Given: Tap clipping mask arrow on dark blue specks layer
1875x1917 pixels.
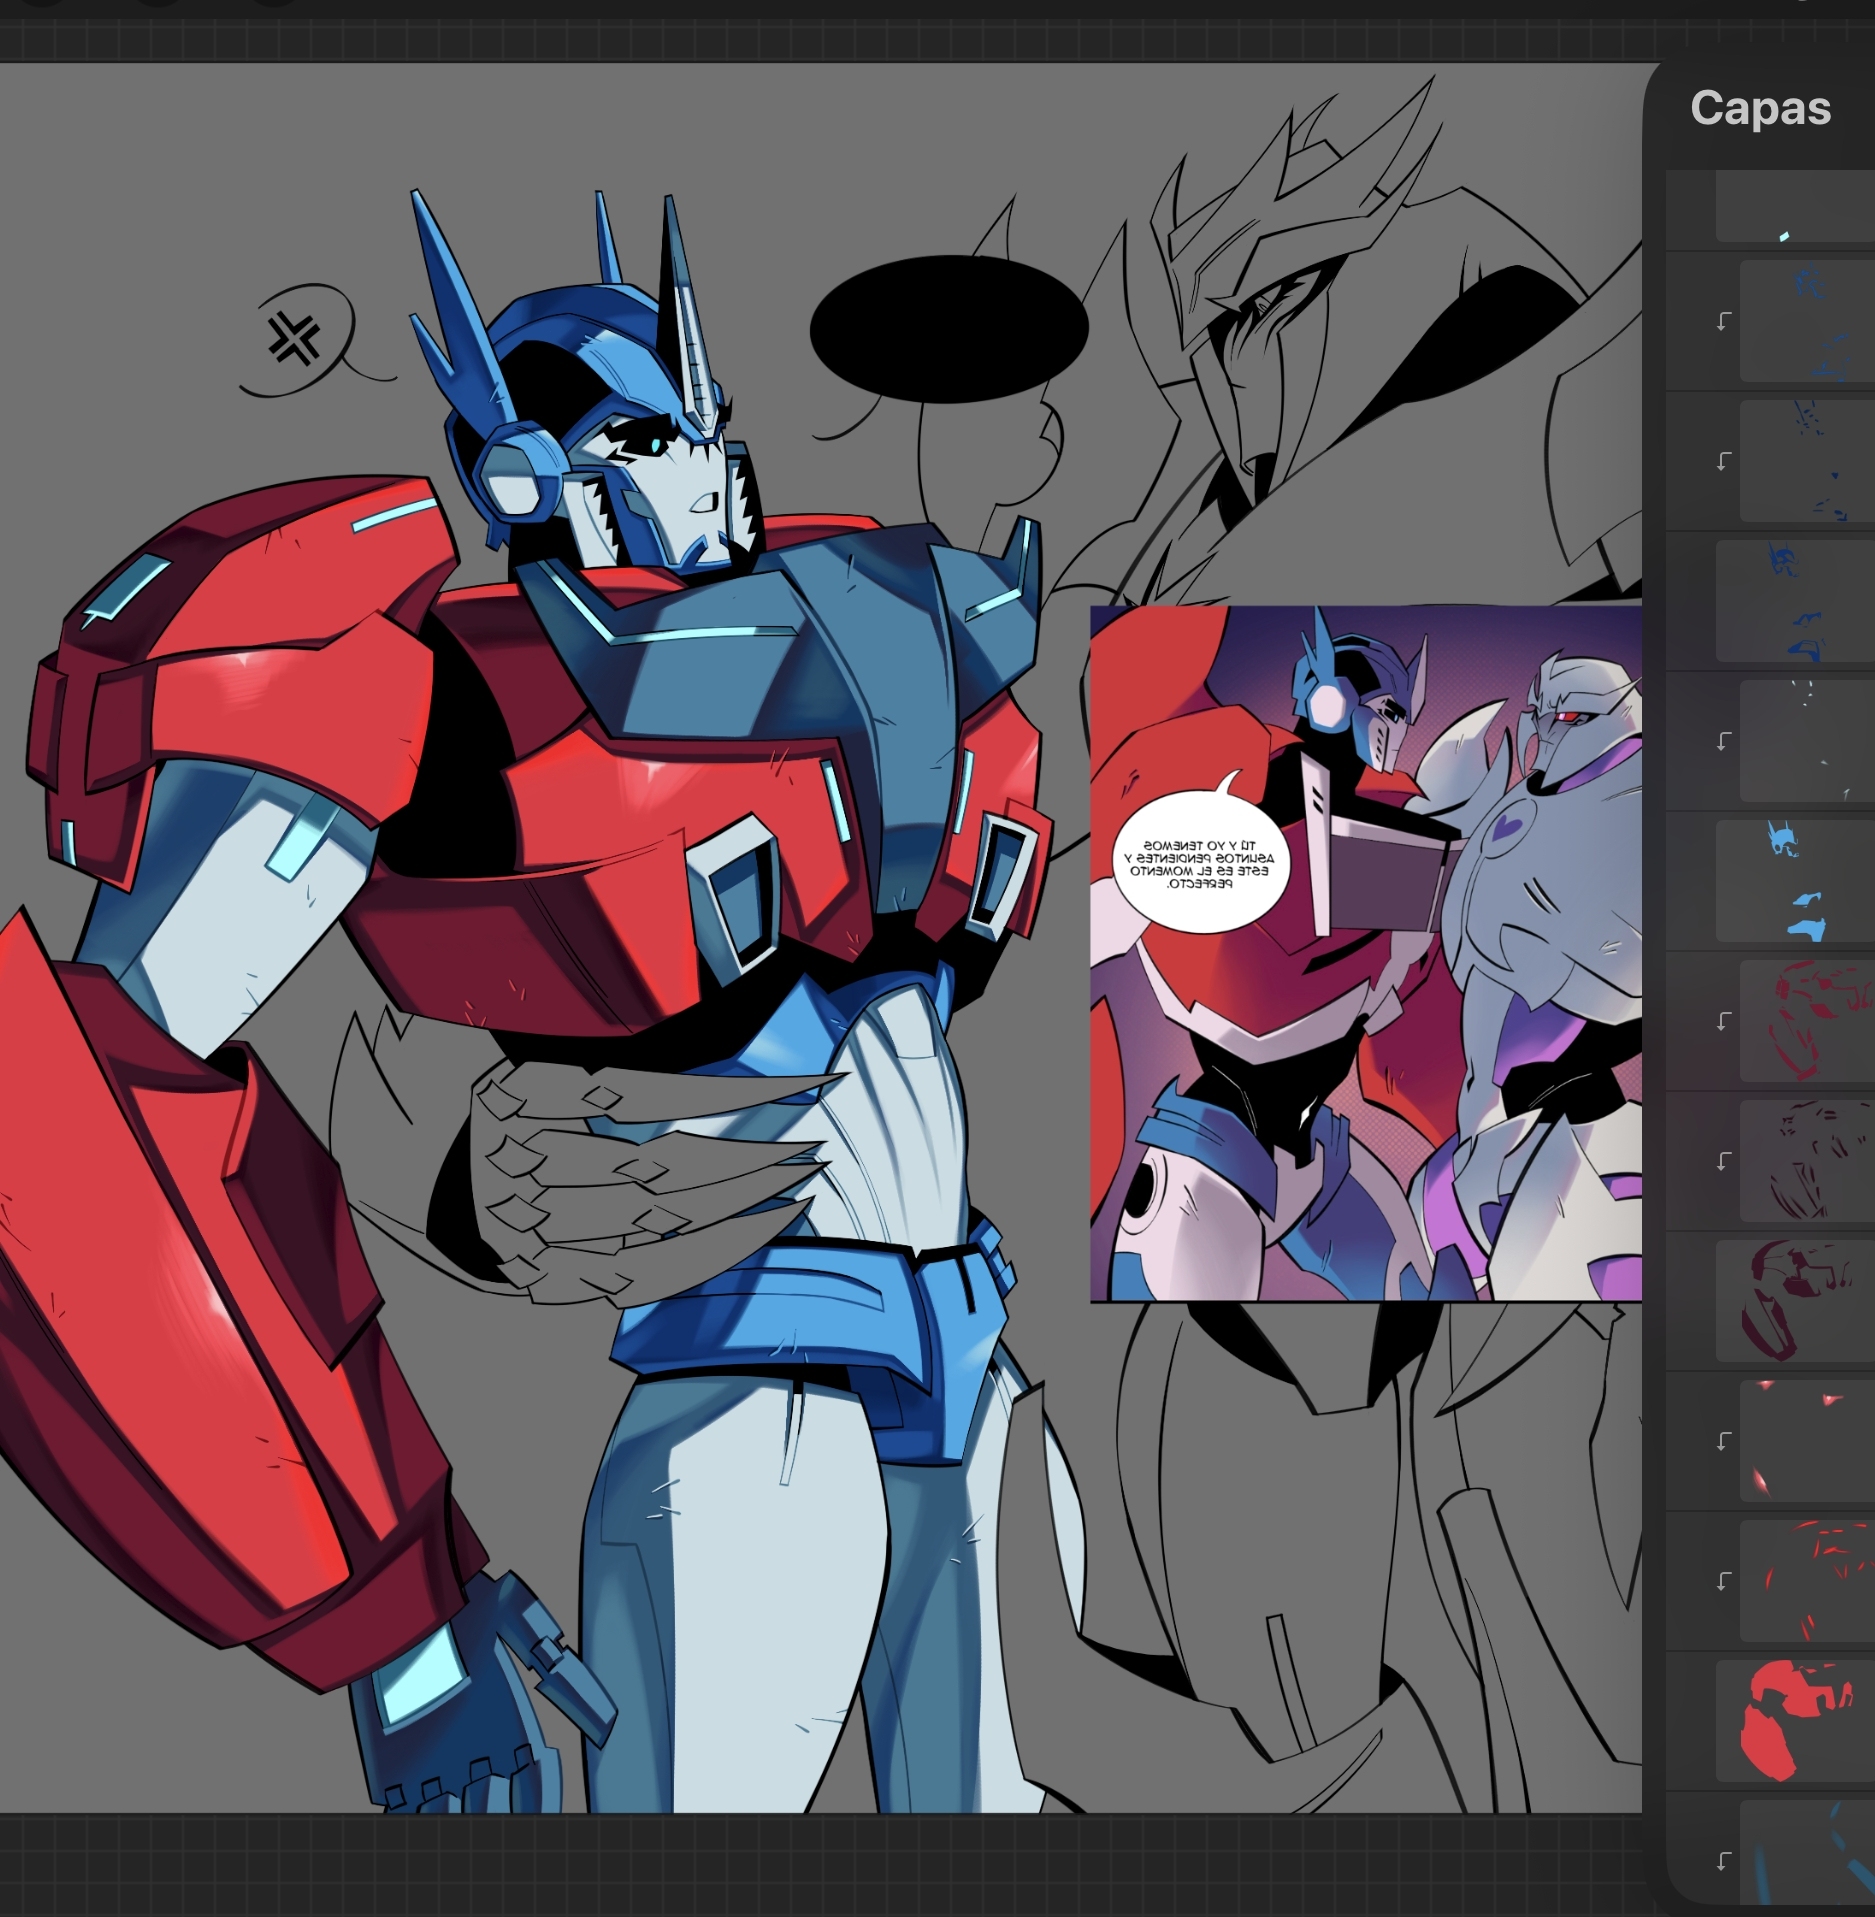Looking at the screenshot, I should coord(1724,461).
